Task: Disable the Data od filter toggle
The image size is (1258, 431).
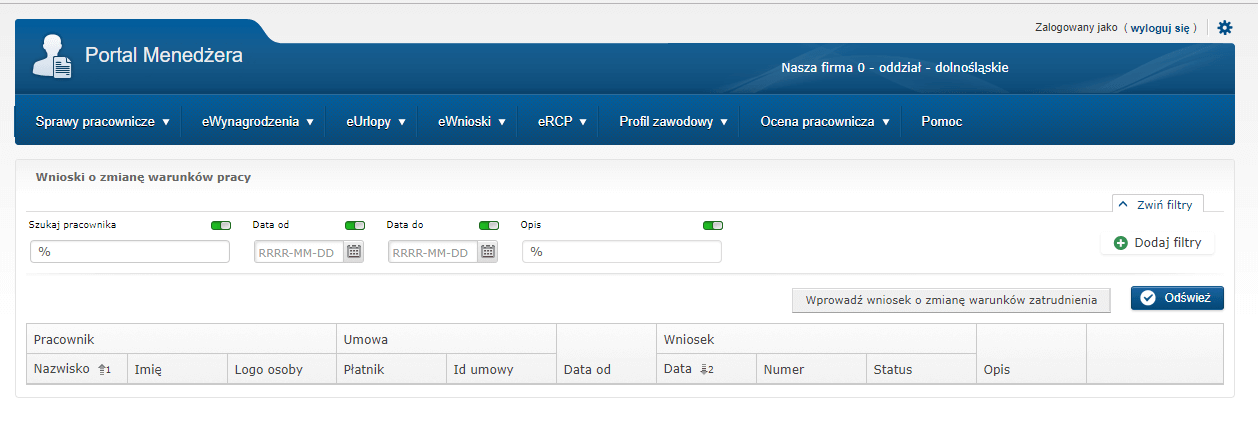Action: pyautogui.click(x=355, y=226)
